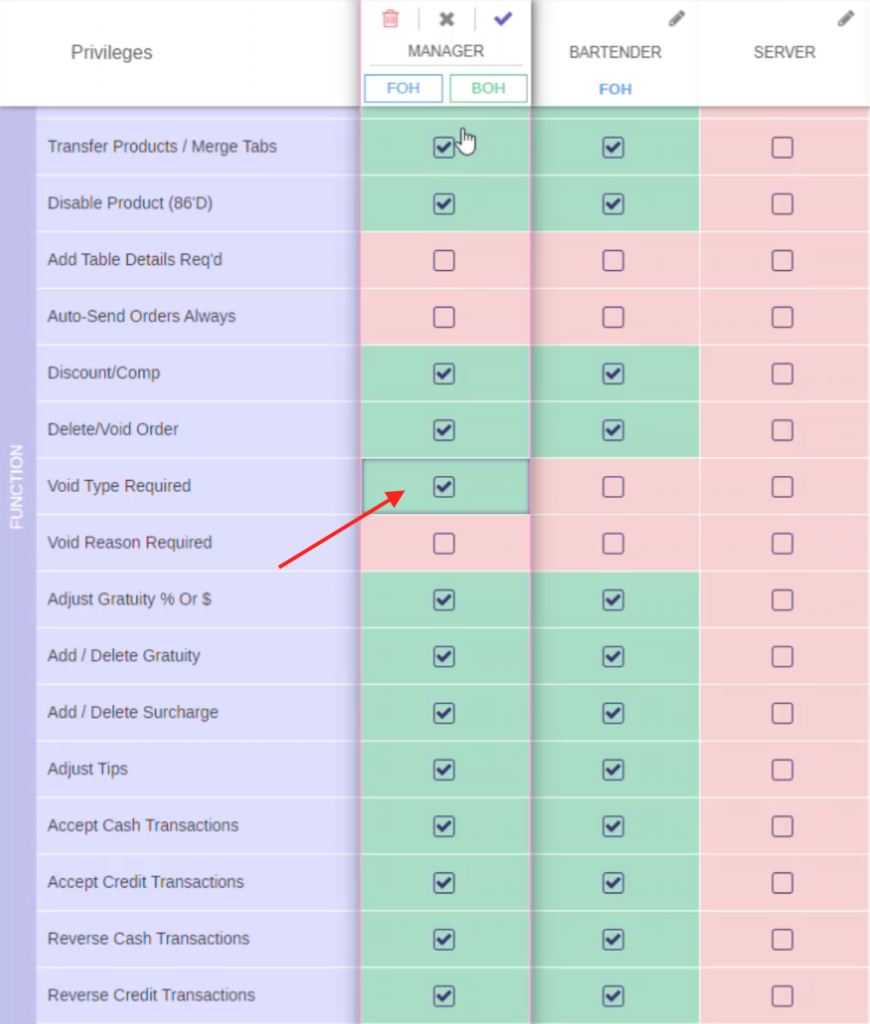Enable Transfer Products / Merge Tabs for Server
Image resolution: width=870 pixels, height=1024 pixels.
tap(783, 147)
